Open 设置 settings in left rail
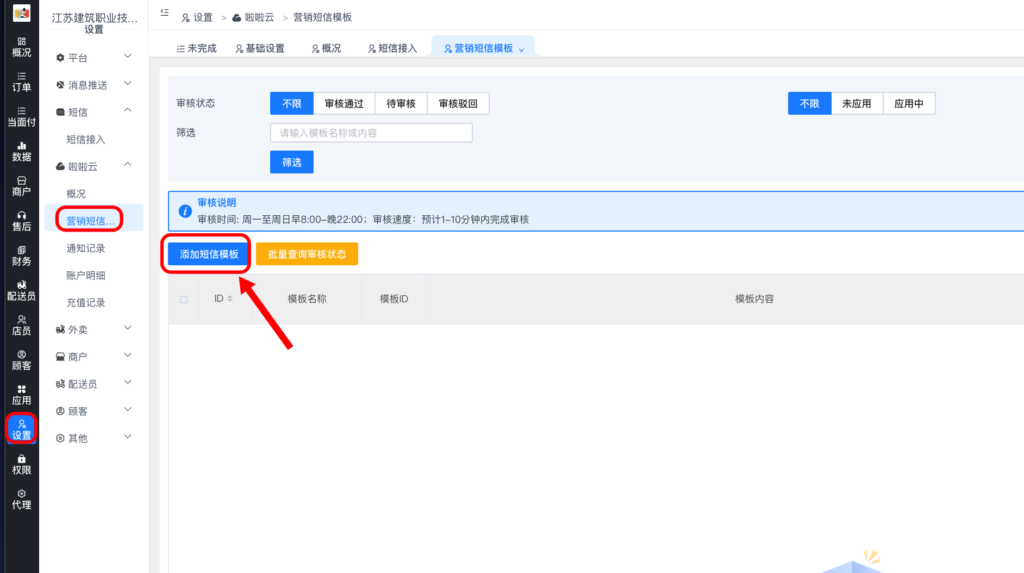1024x573 pixels. (x=22, y=429)
